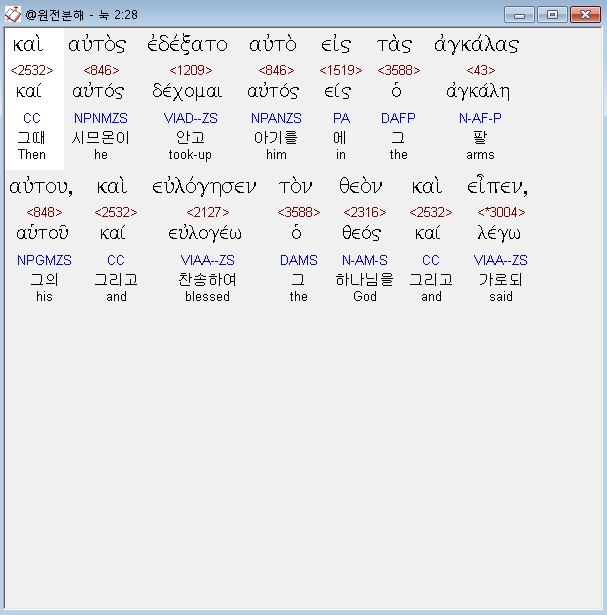Select the Greek word τὰς
607x615 pixels.
coord(394,44)
